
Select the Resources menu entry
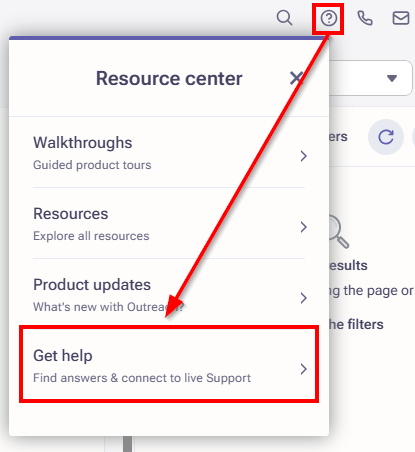169,223
